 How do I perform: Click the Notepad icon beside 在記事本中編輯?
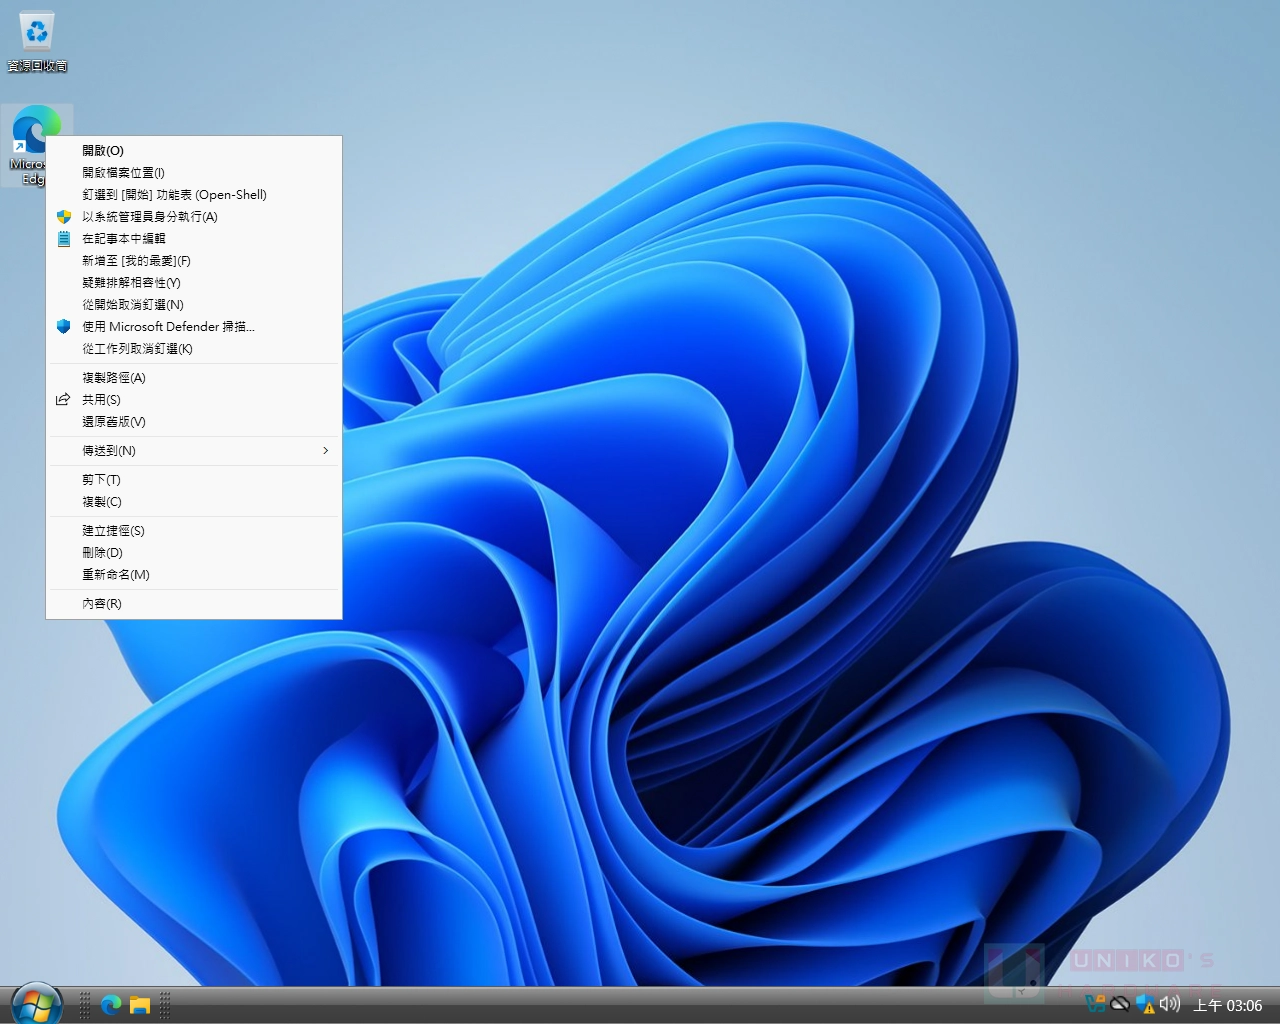coord(64,238)
